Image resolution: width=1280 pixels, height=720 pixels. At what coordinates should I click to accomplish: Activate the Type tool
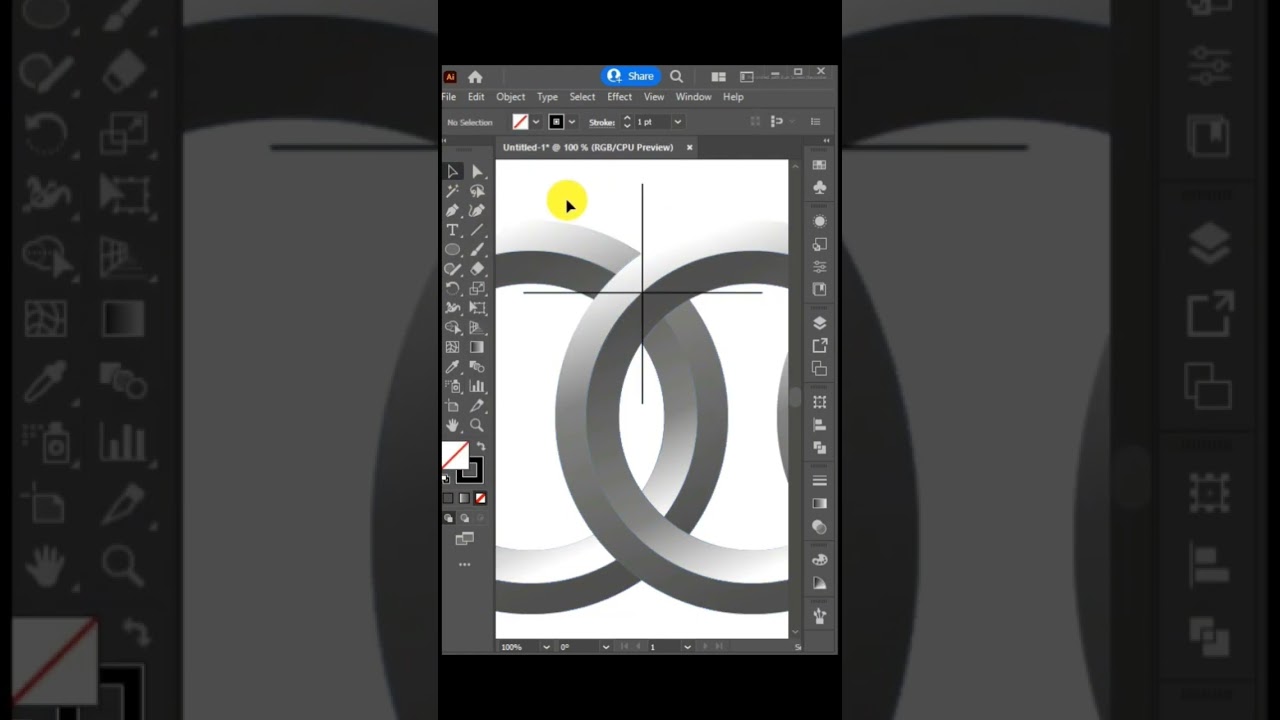(453, 230)
